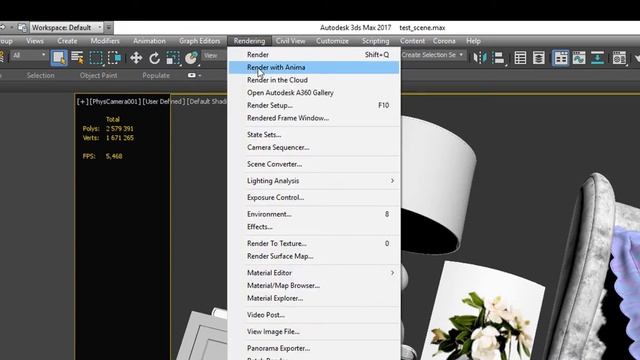Screen dimensions: 640x360
Task: Select Render in the Cloud
Action: tap(314, 80)
